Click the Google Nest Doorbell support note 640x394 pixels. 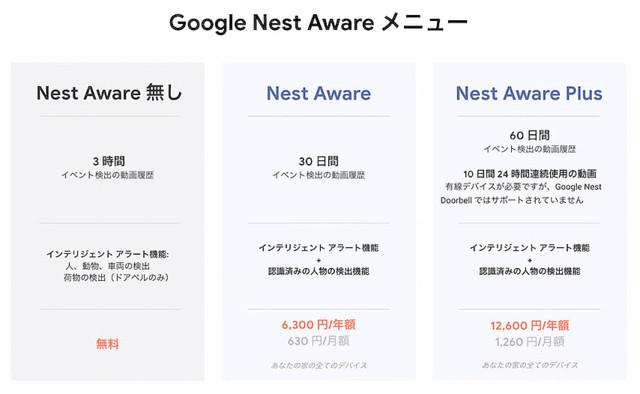point(521,194)
